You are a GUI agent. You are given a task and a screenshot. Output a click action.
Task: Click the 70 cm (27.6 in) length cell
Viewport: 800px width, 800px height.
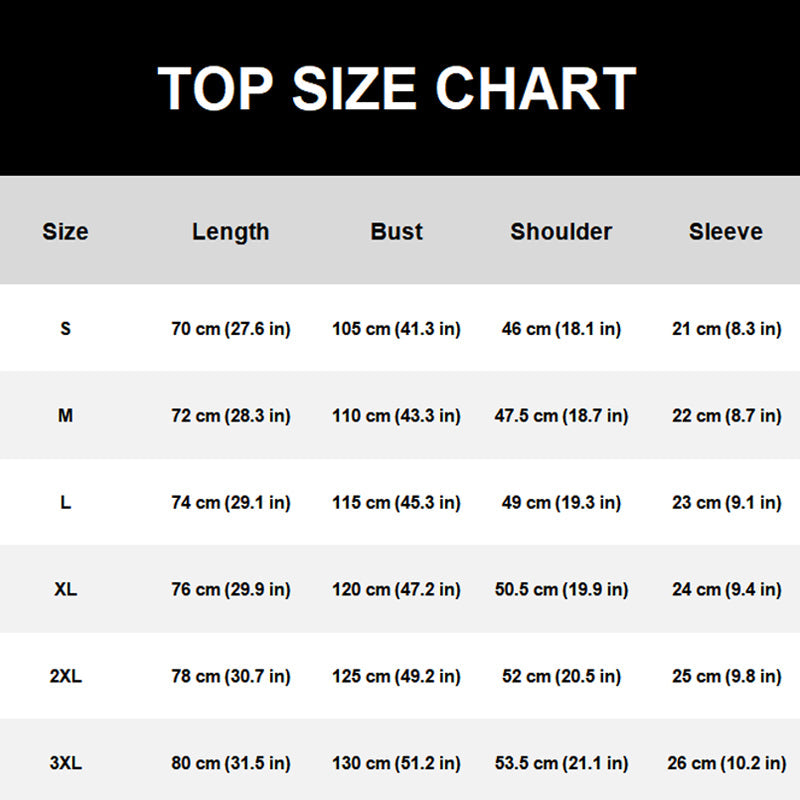pos(231,329)
